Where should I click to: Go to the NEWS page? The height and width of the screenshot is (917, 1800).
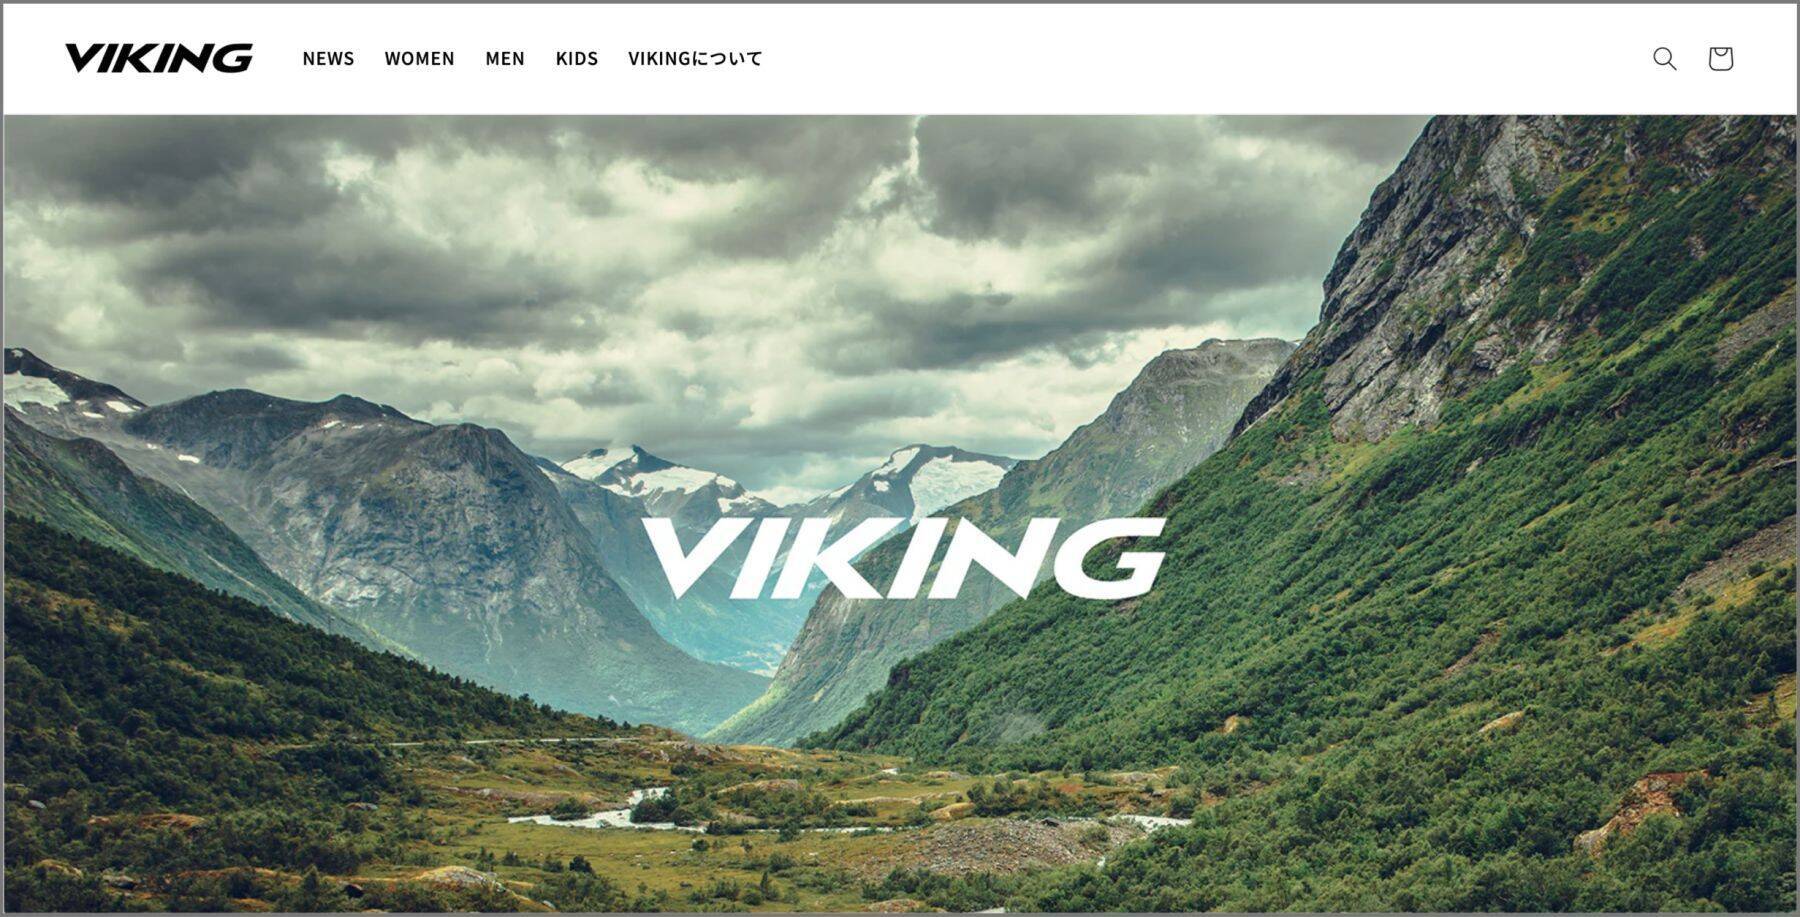click(x=328, y=59)
